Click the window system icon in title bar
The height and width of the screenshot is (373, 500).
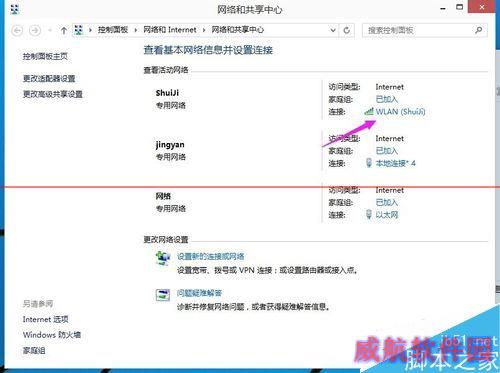tap(14, 9)
